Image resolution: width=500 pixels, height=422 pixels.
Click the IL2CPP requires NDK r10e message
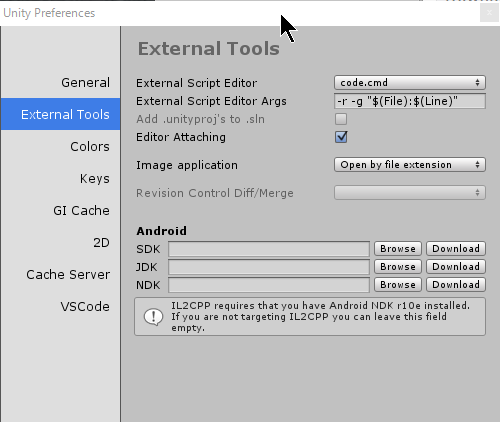320,317
